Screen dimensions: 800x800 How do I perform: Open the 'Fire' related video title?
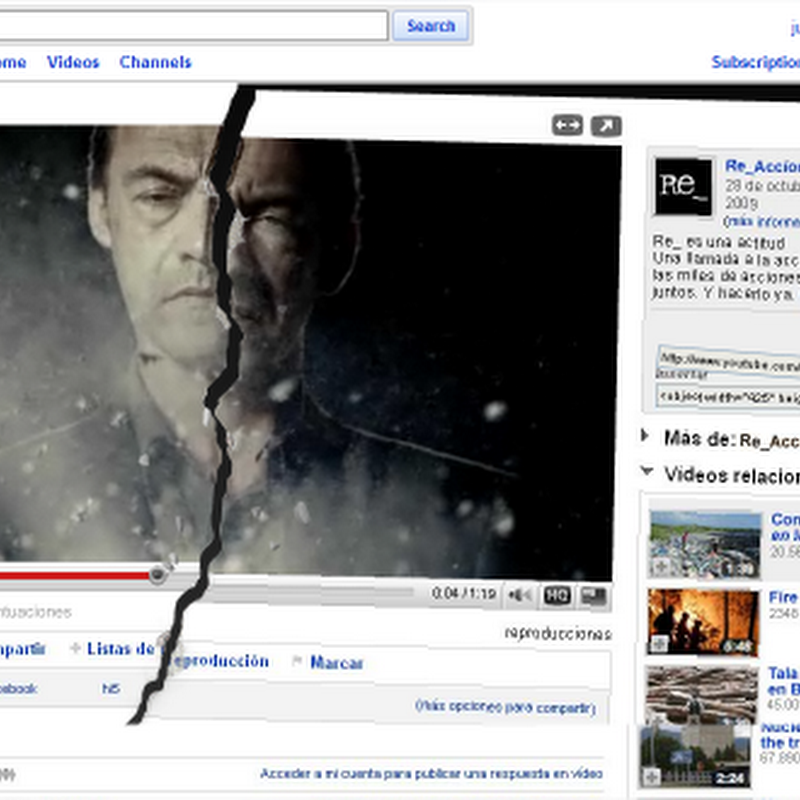pos(784,597)
